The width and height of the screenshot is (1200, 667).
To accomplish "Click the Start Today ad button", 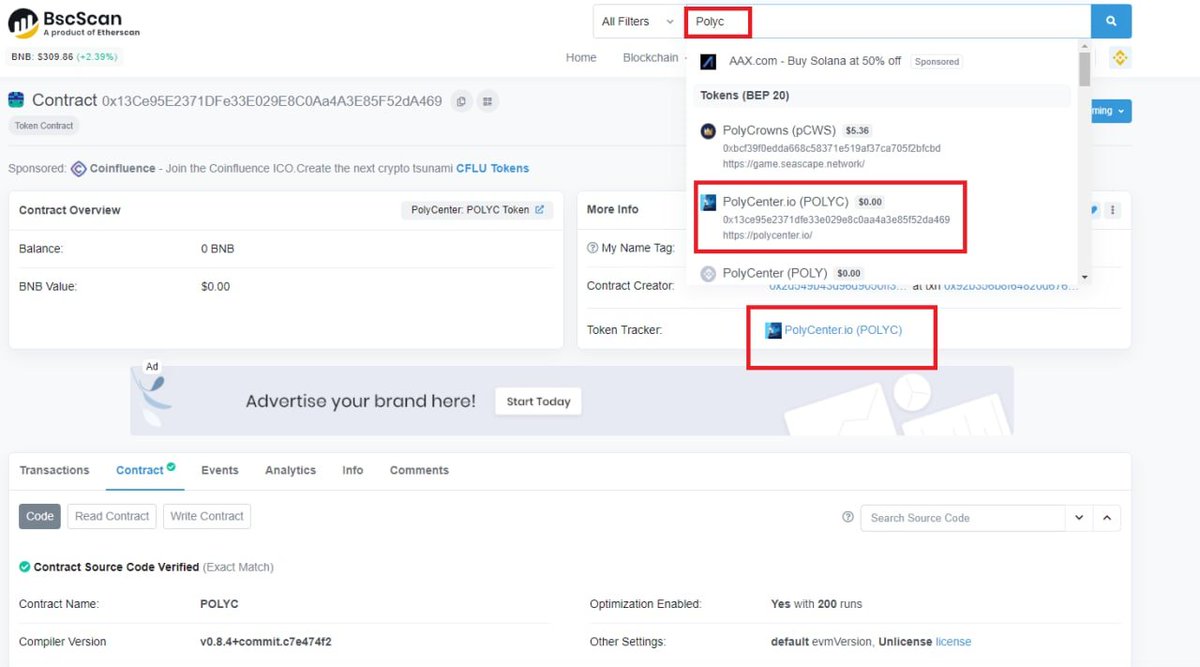I will tap(538, 402).
